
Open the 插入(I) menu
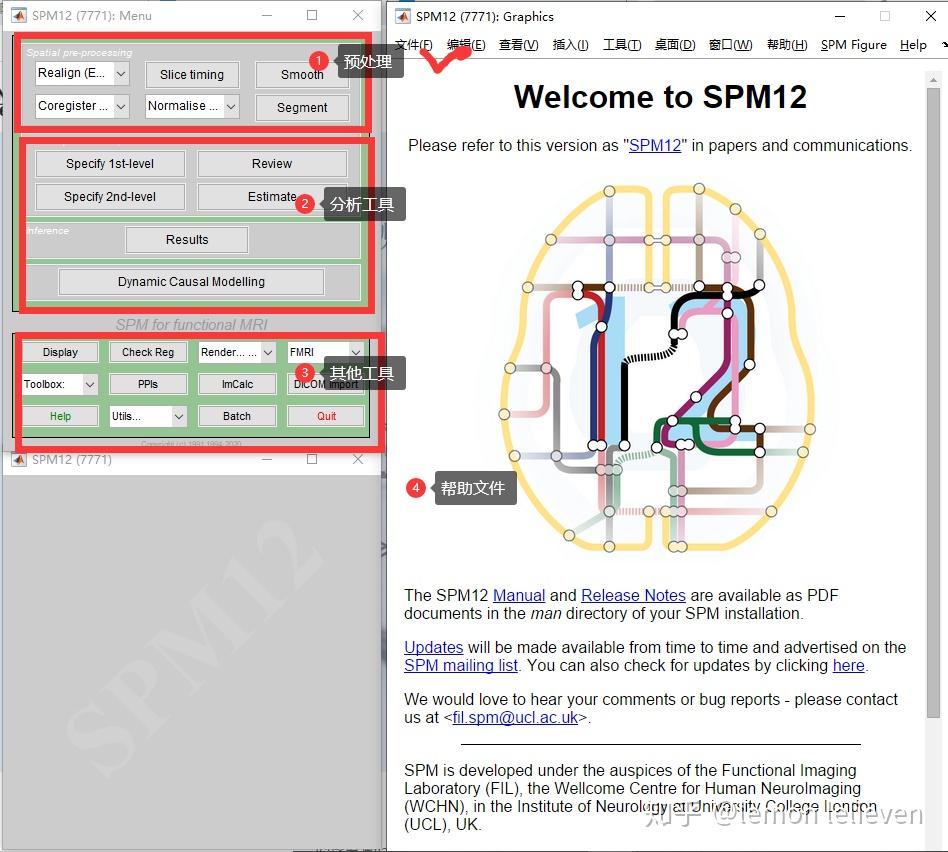coord(571,45)
